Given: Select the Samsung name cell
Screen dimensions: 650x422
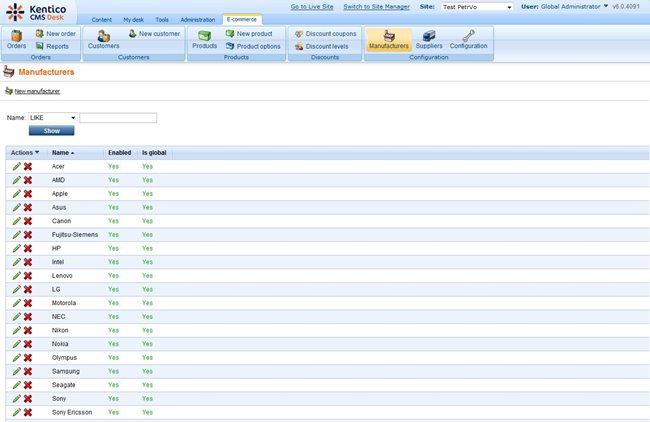Looking at the screenshot, I should (x=66, y=371).
